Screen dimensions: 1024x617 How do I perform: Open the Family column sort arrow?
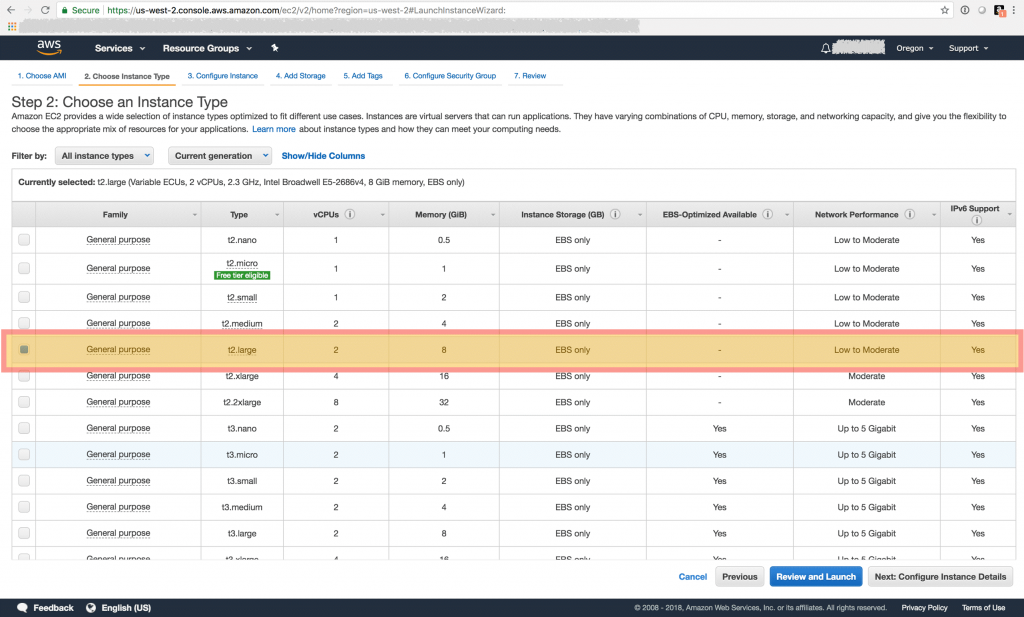point(195,215)
